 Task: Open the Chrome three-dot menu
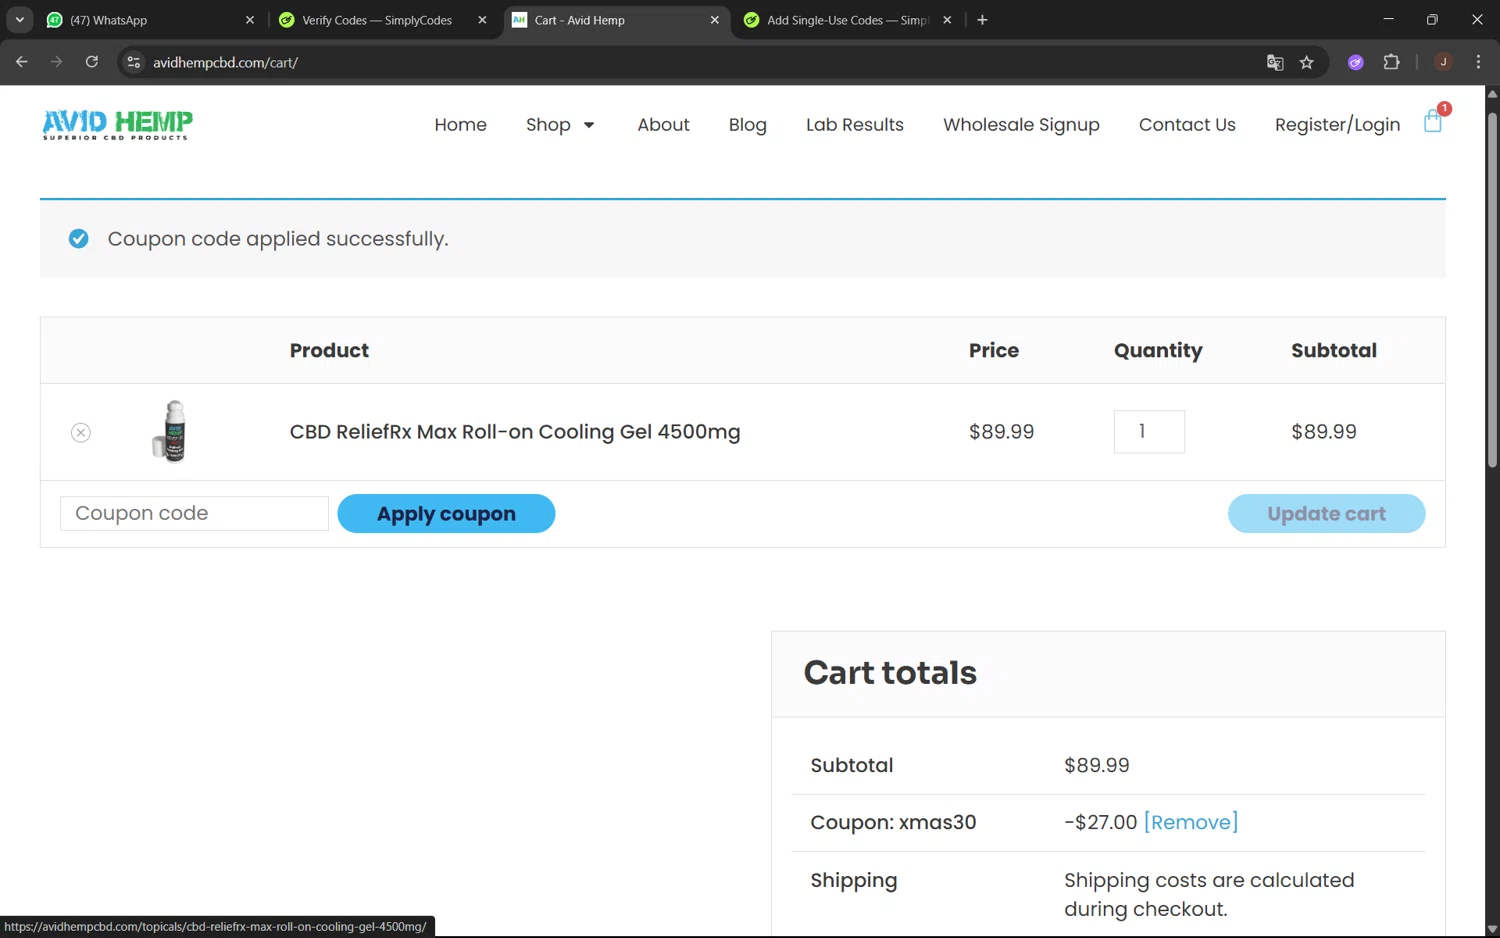pos(1478,62)
